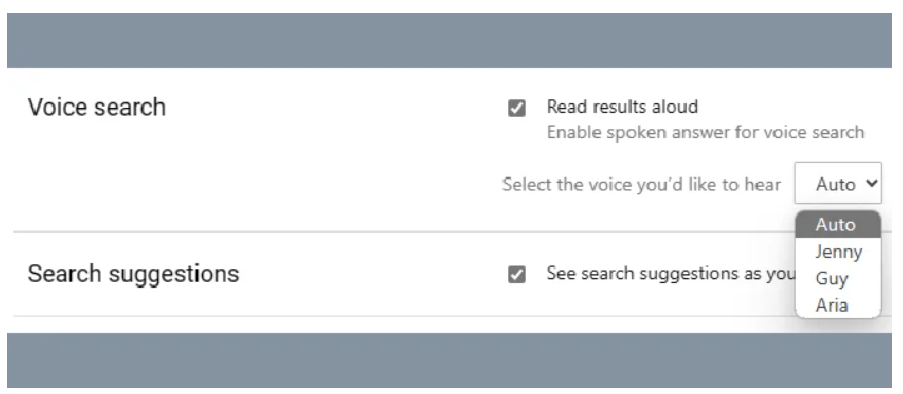Viewport: 903px width, 394px height.
Task: Click the Voice search section heading
Action: [x=97, y=107]
